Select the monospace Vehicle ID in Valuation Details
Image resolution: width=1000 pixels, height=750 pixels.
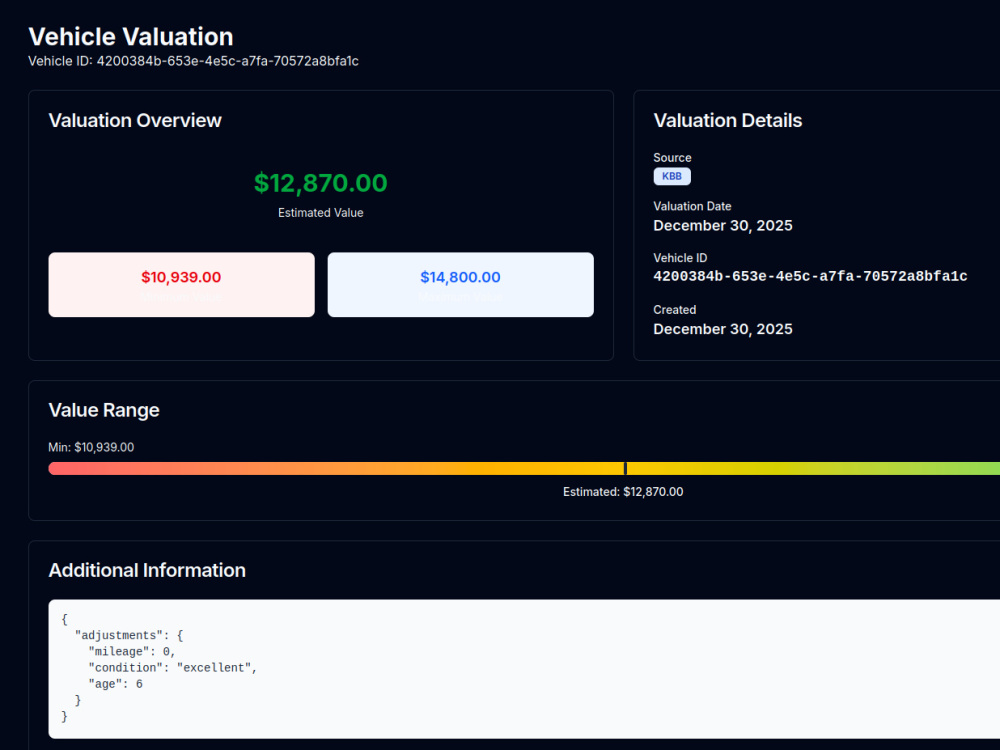click(810, 276)
